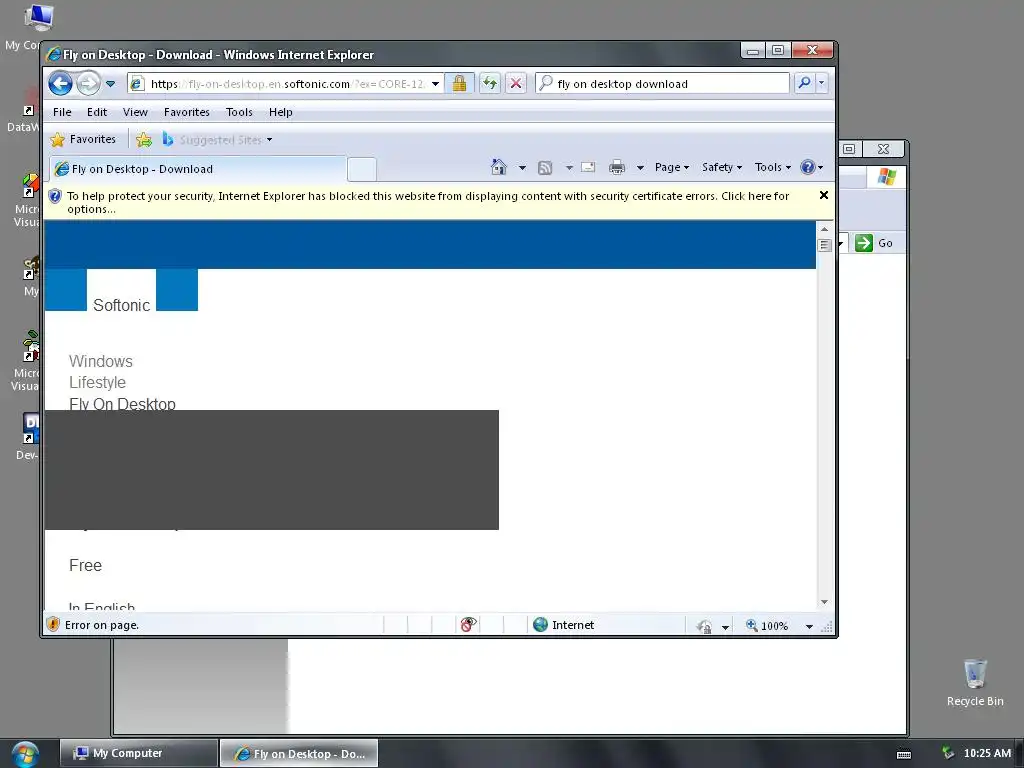Expand Home button dropdown arrow
The width and height of the screenshot is (1024, 768).
click(522, 168)
